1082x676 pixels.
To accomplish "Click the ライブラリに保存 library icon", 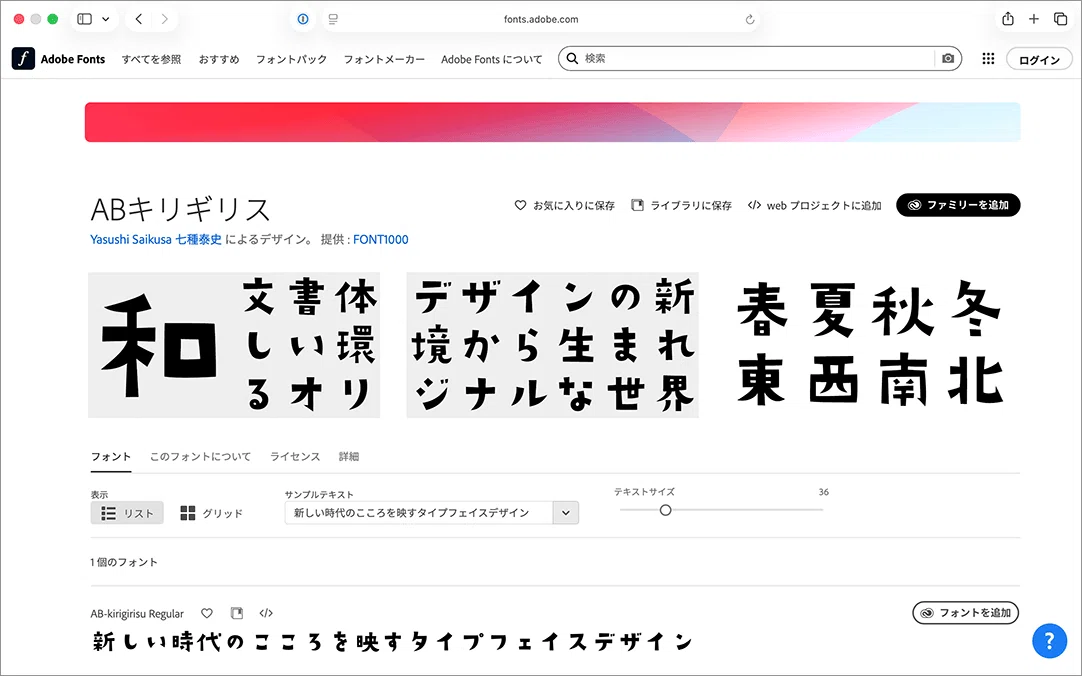I will tap(638, 205).
